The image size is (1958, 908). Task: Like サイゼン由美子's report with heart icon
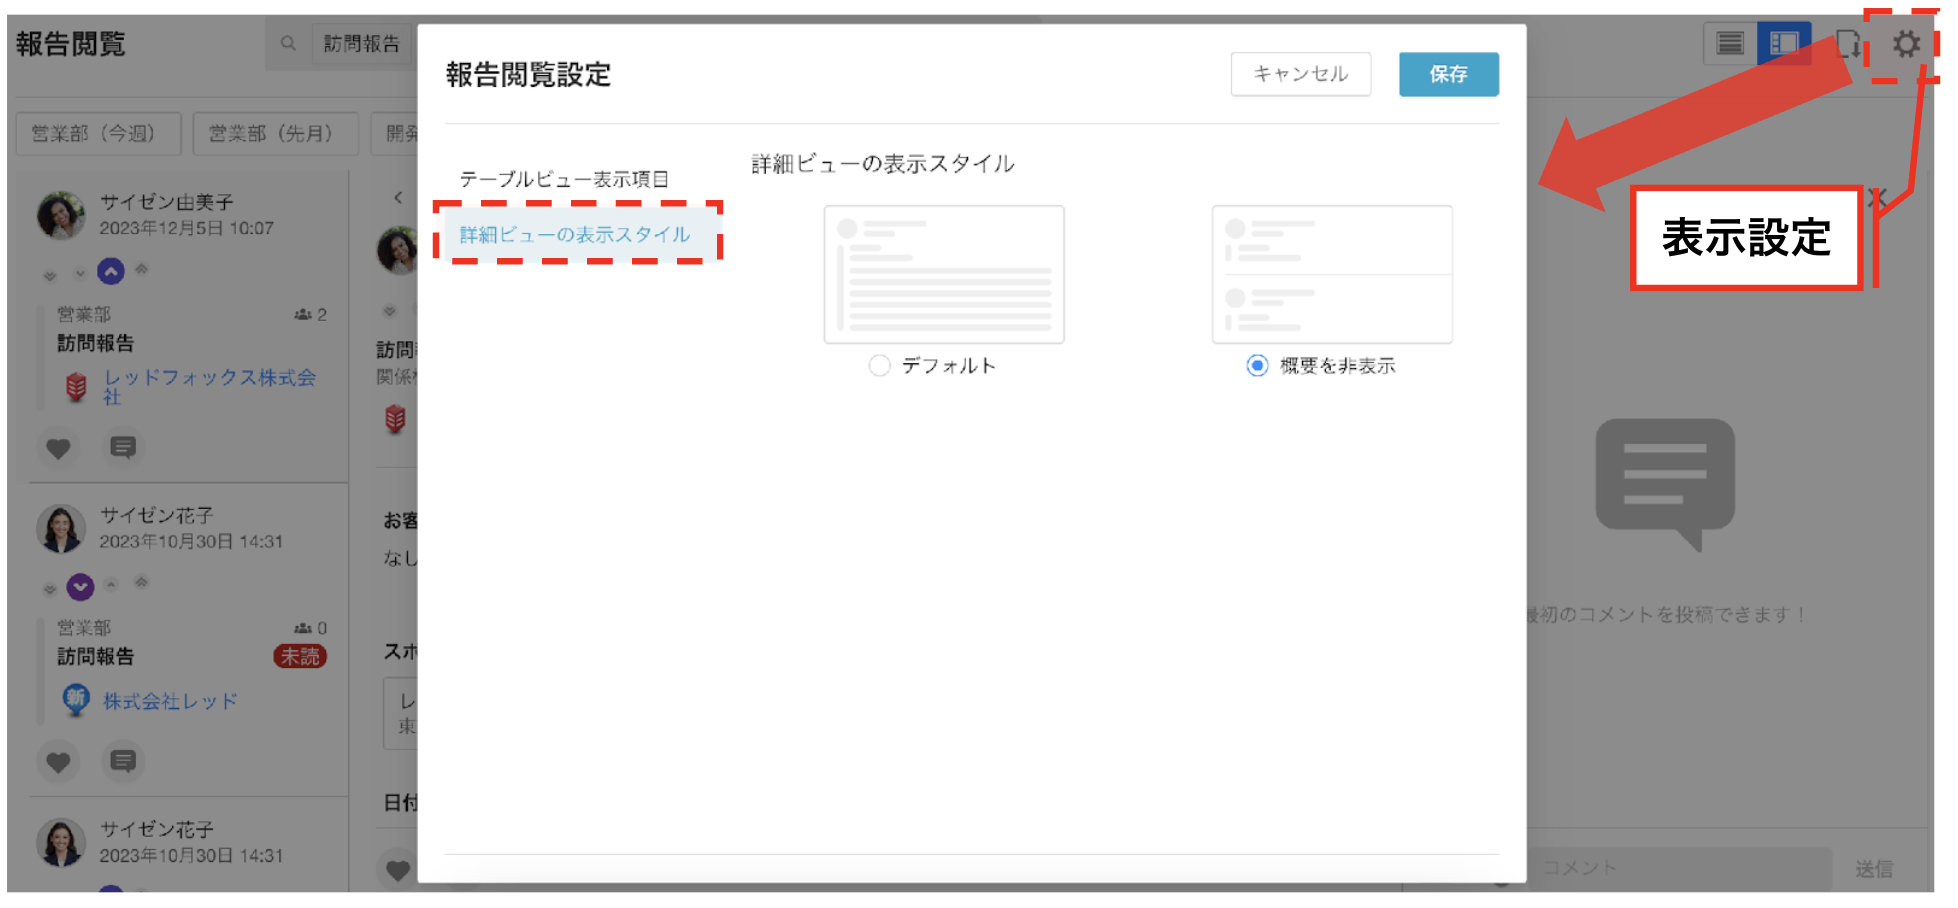(x=58, y=448)
